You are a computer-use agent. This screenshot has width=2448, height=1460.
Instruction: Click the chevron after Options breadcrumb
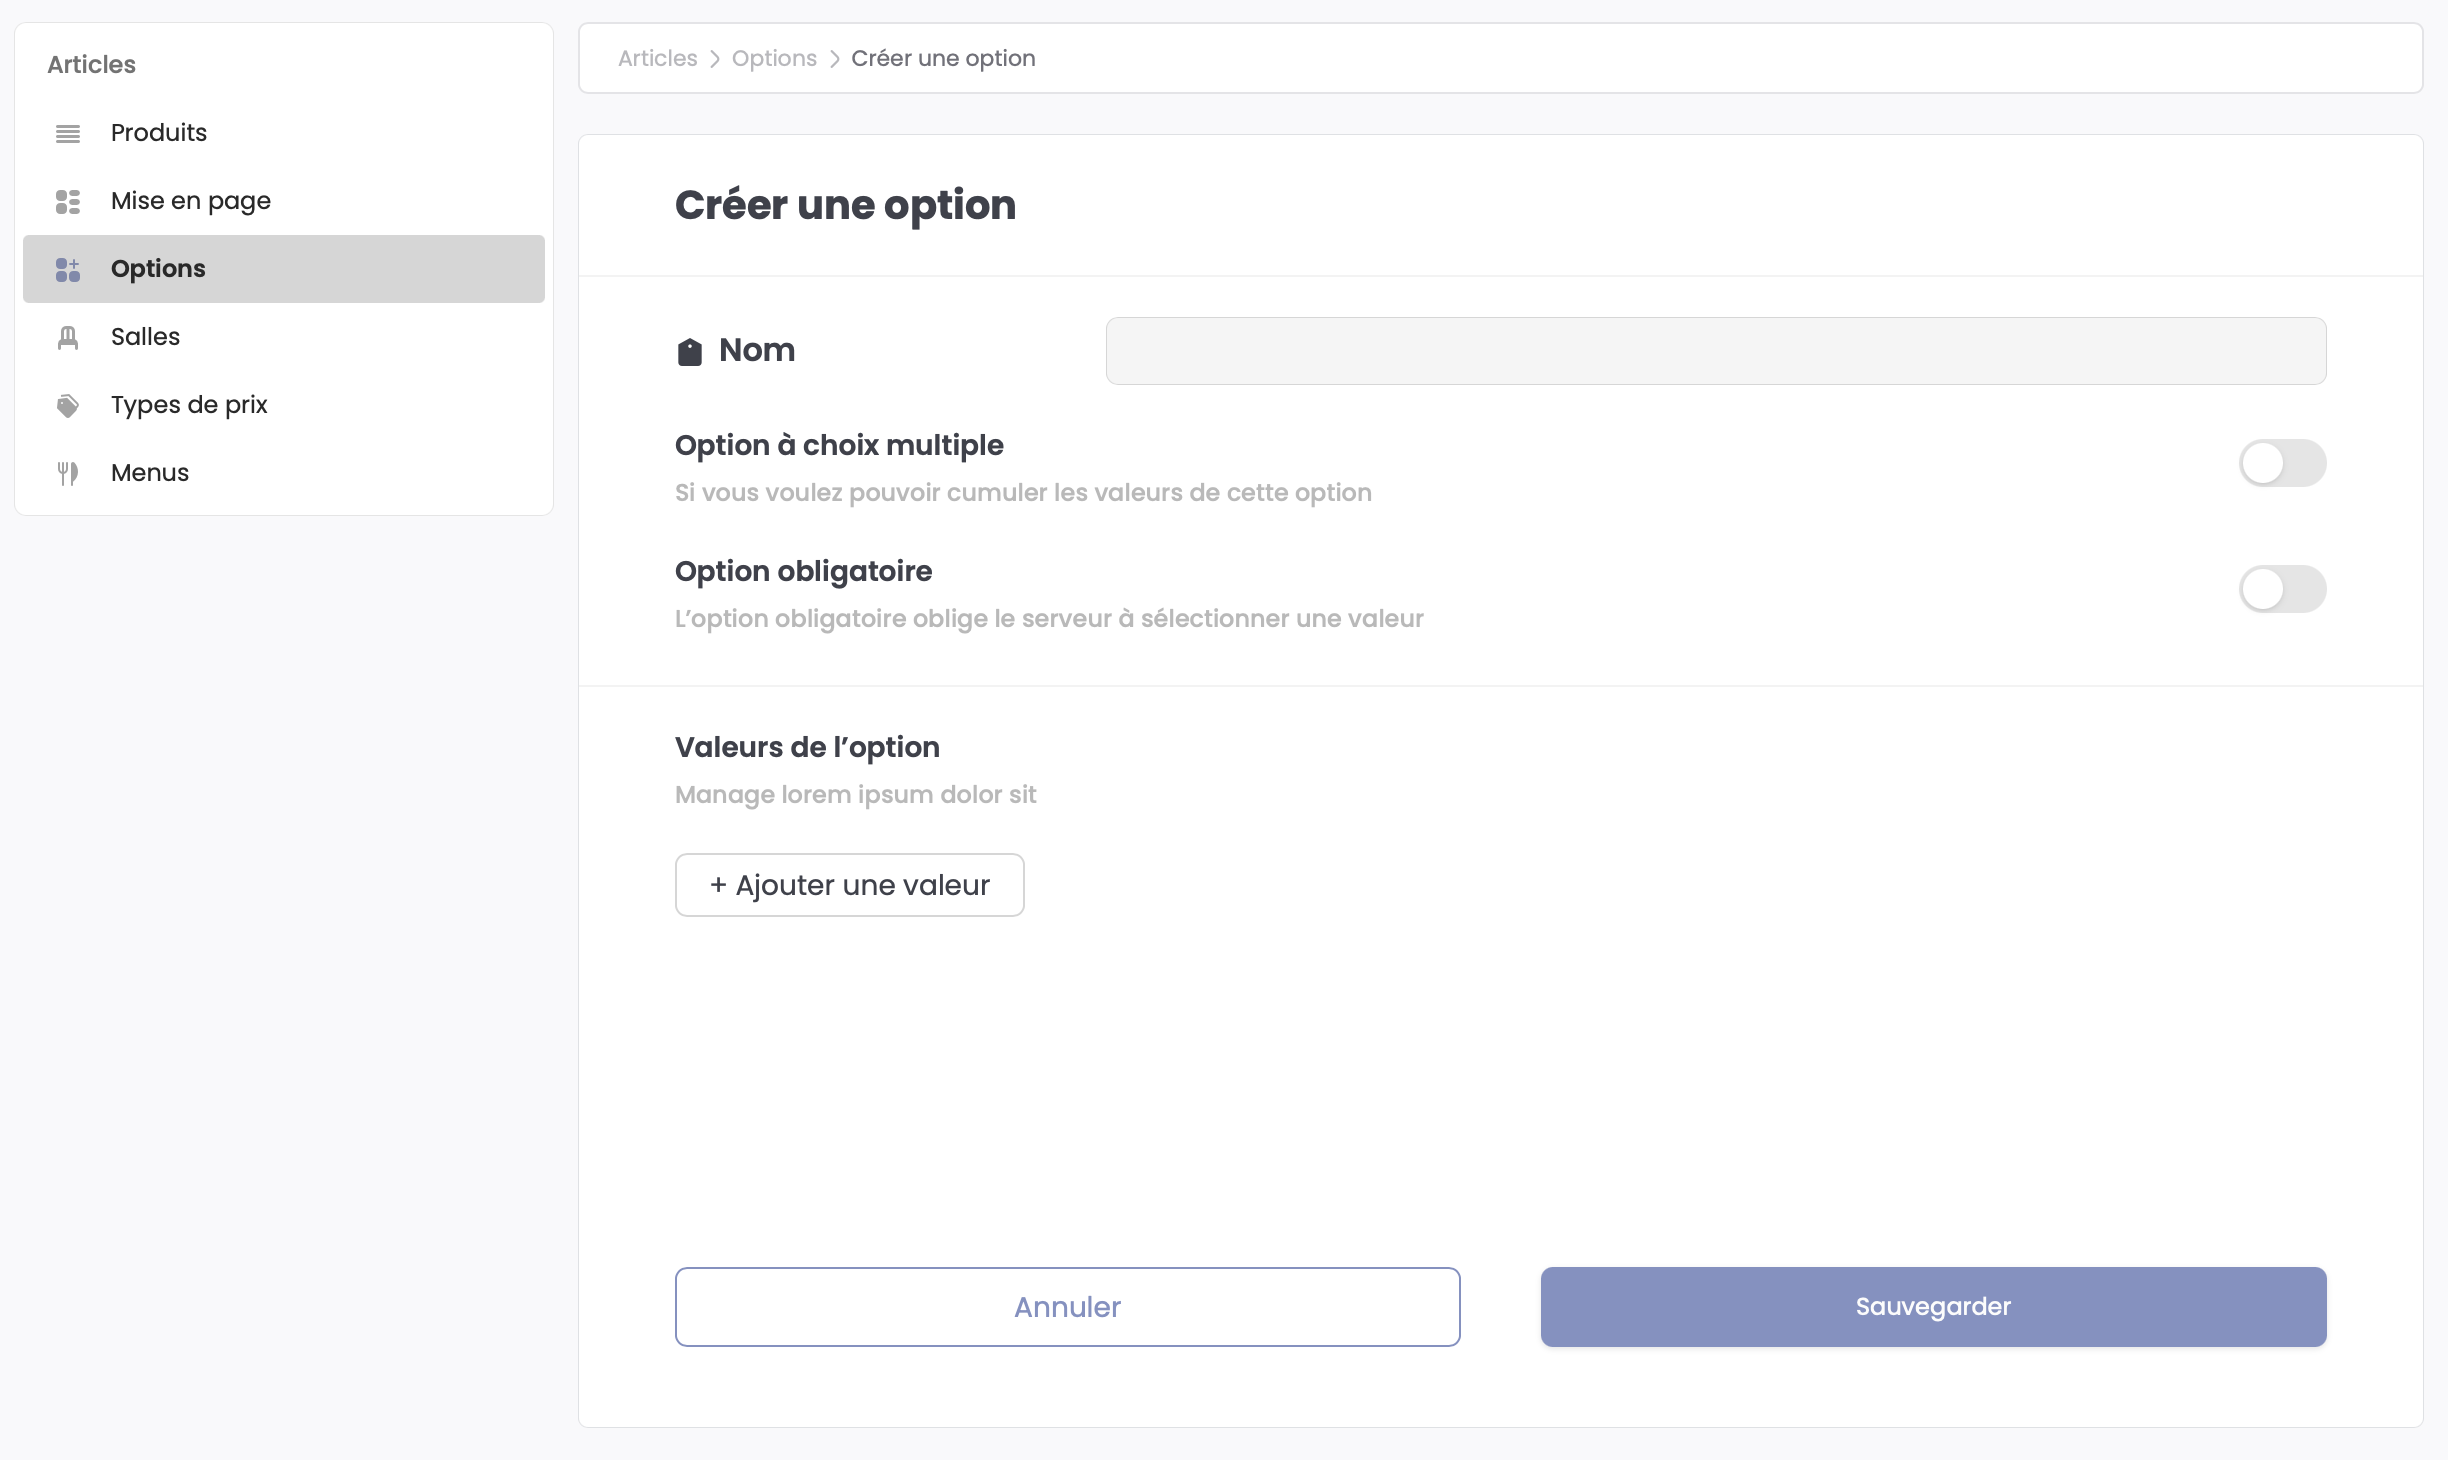pos(835,59)
